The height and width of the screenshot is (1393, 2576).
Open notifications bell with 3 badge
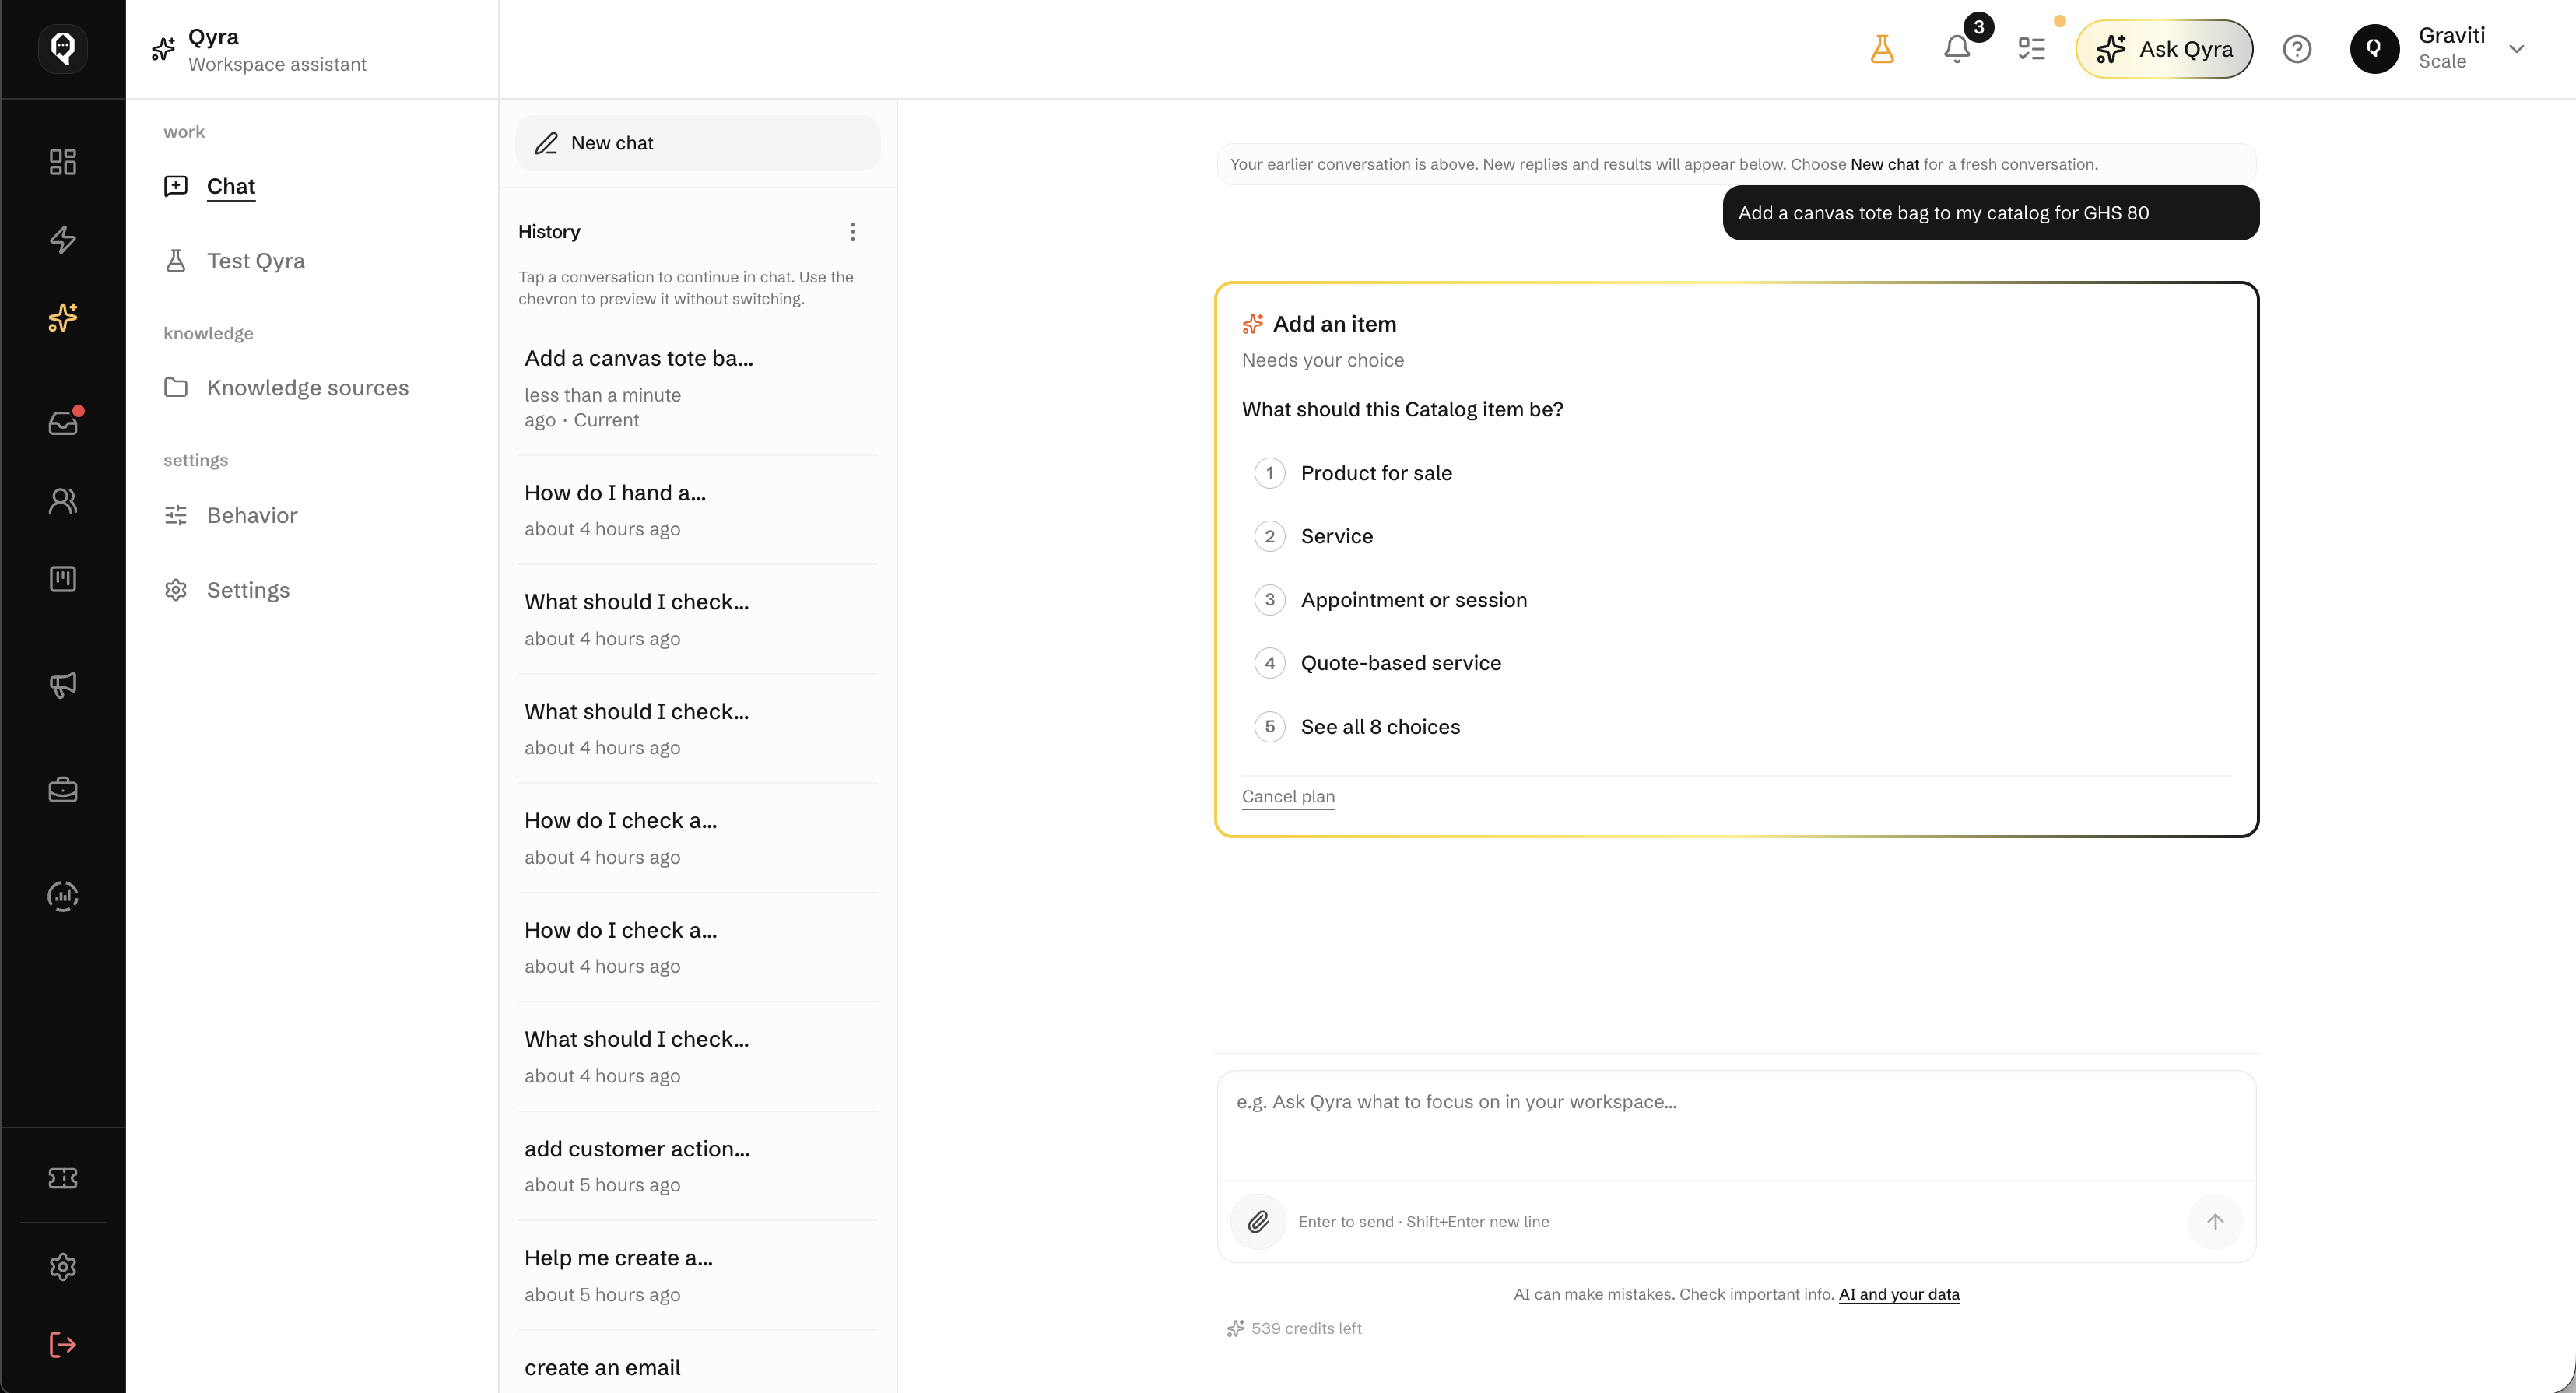[1958, 49]
